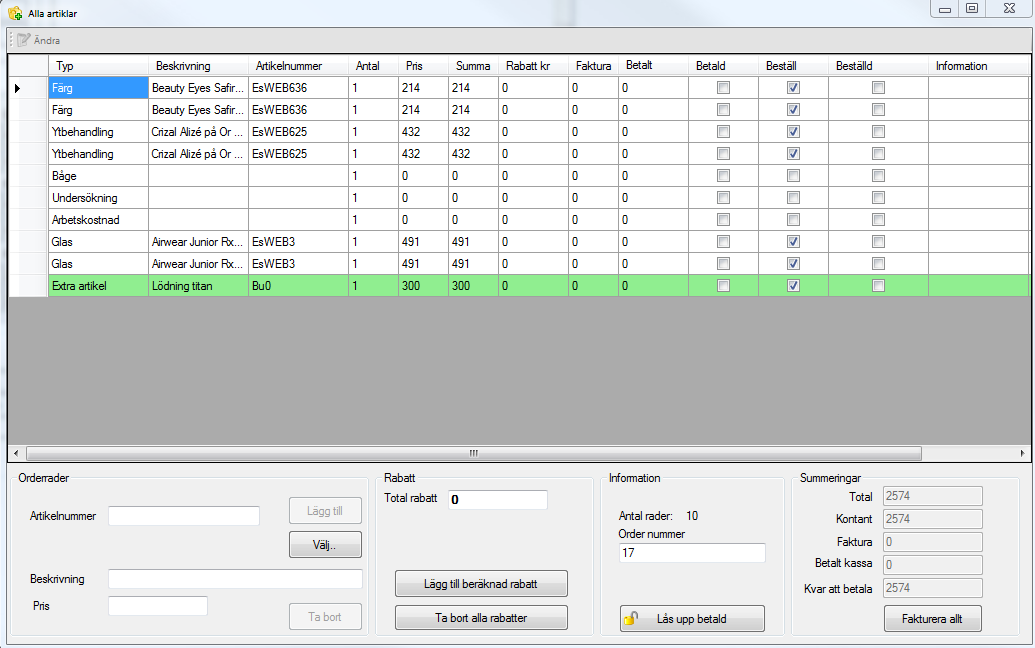Click the Ändra edit toolbar icon
The image size is (1035, 648).
click(23, 40)
